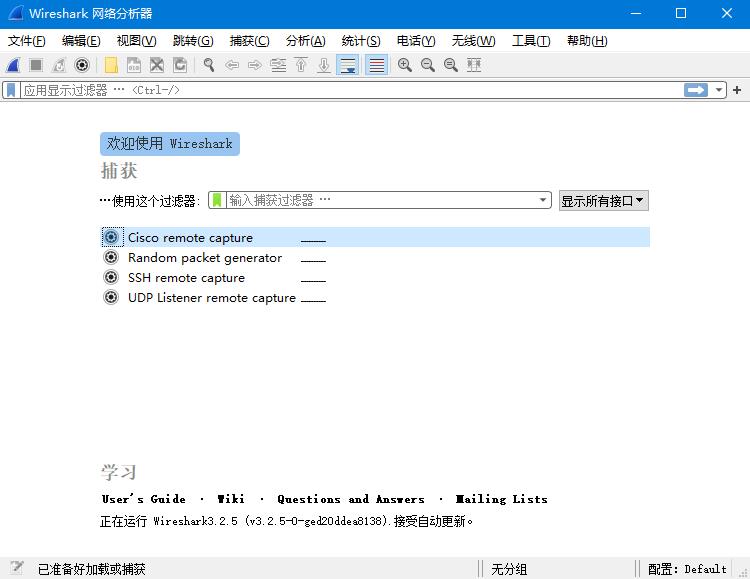
Task: Go to next packet arrow icon
Action: 255,65
